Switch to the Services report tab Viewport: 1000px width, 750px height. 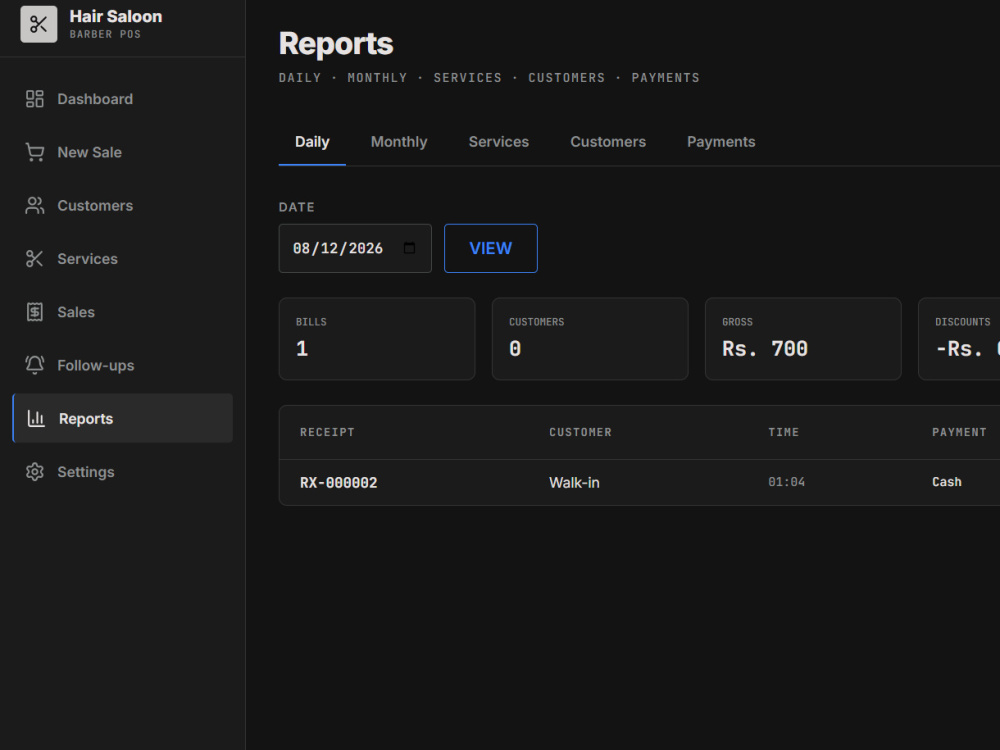[x=499, y=142]
